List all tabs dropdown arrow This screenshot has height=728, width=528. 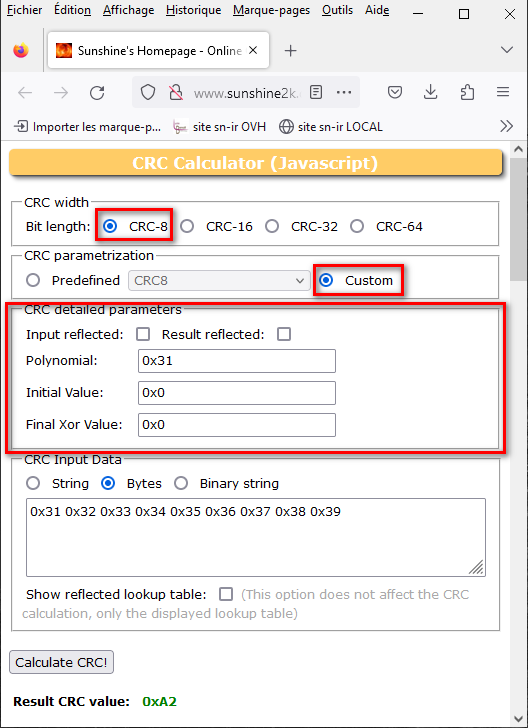[507, 50]
